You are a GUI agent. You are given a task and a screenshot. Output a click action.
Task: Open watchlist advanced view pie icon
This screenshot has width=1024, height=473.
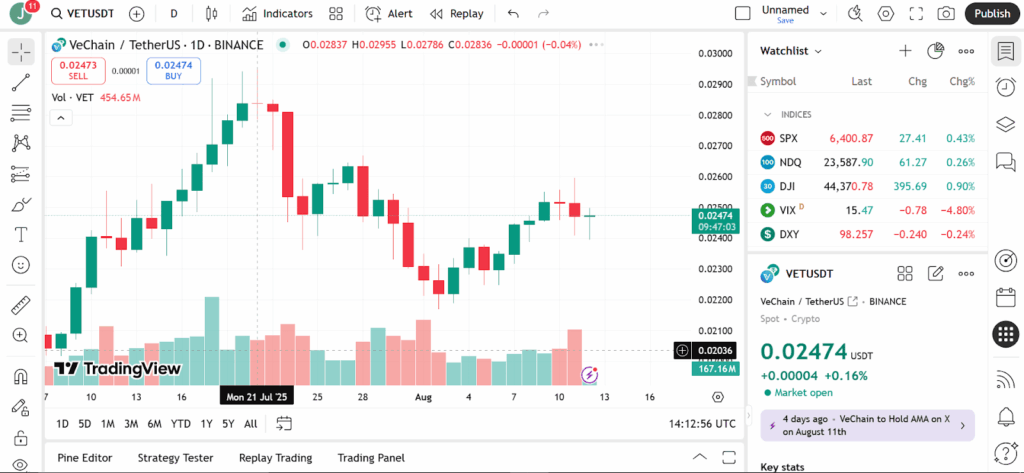(936, 51)
